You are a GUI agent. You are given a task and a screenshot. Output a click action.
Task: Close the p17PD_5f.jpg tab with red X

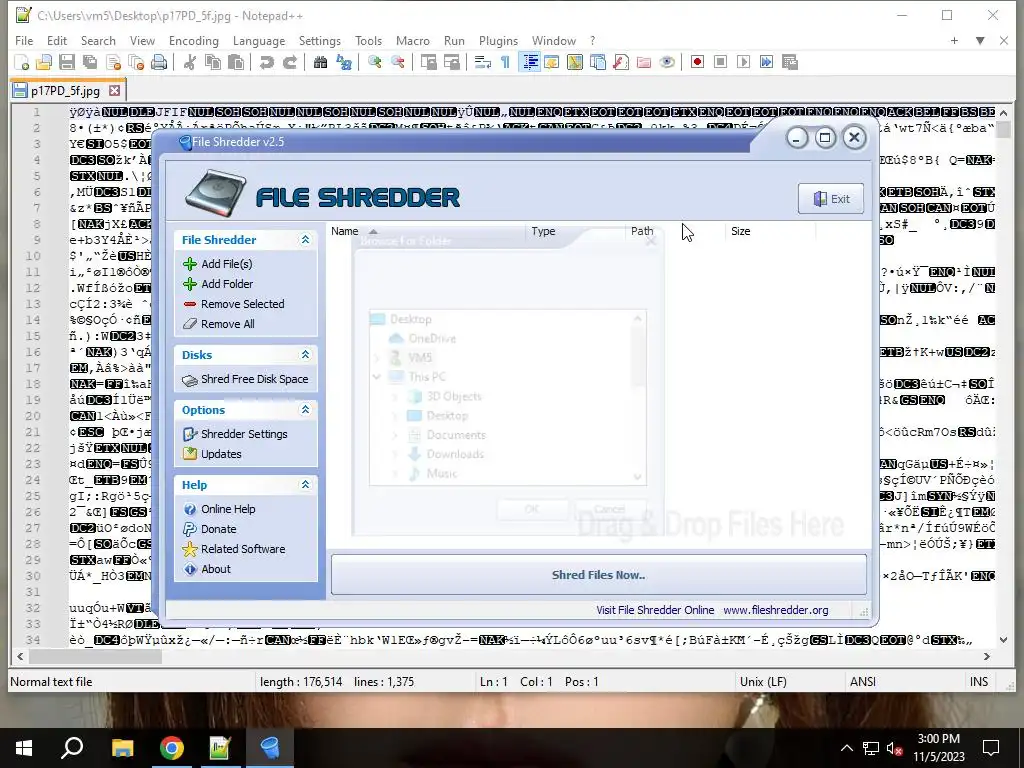click(115, 91)
